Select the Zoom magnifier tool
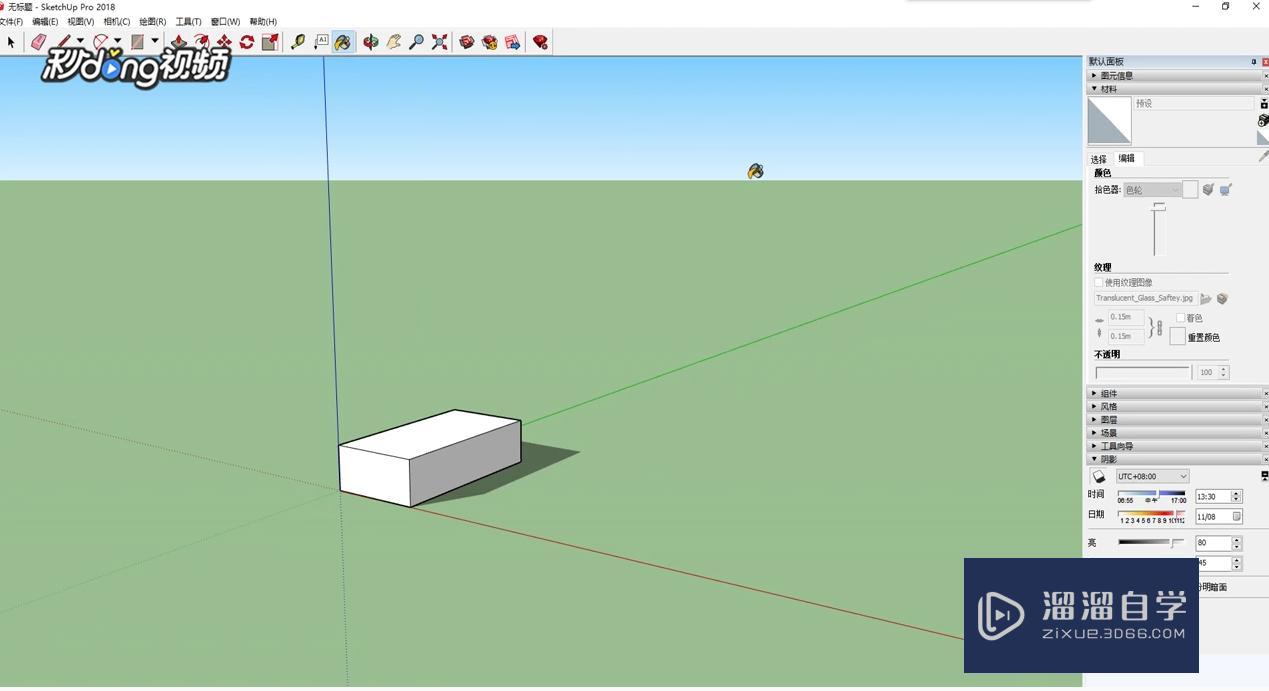 tap(416, 42)
